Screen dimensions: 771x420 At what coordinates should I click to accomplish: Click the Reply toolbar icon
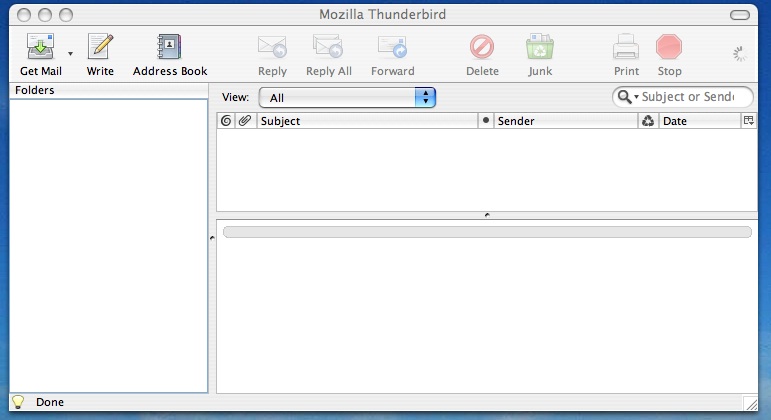pyautogui.click(x=272, y=47)
